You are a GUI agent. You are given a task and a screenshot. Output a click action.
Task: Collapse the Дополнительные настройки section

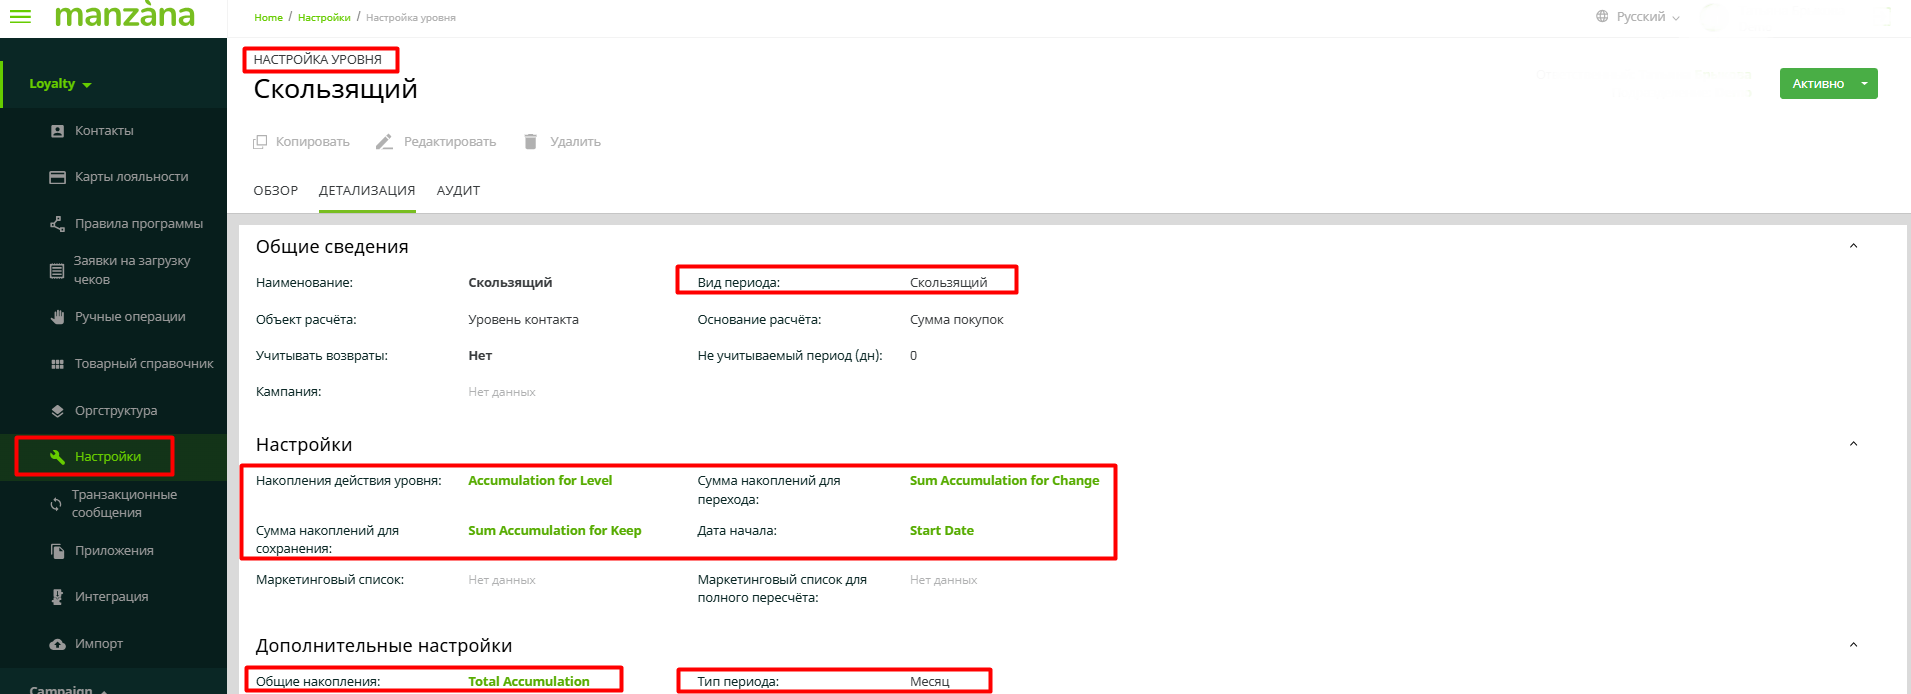1853,645
